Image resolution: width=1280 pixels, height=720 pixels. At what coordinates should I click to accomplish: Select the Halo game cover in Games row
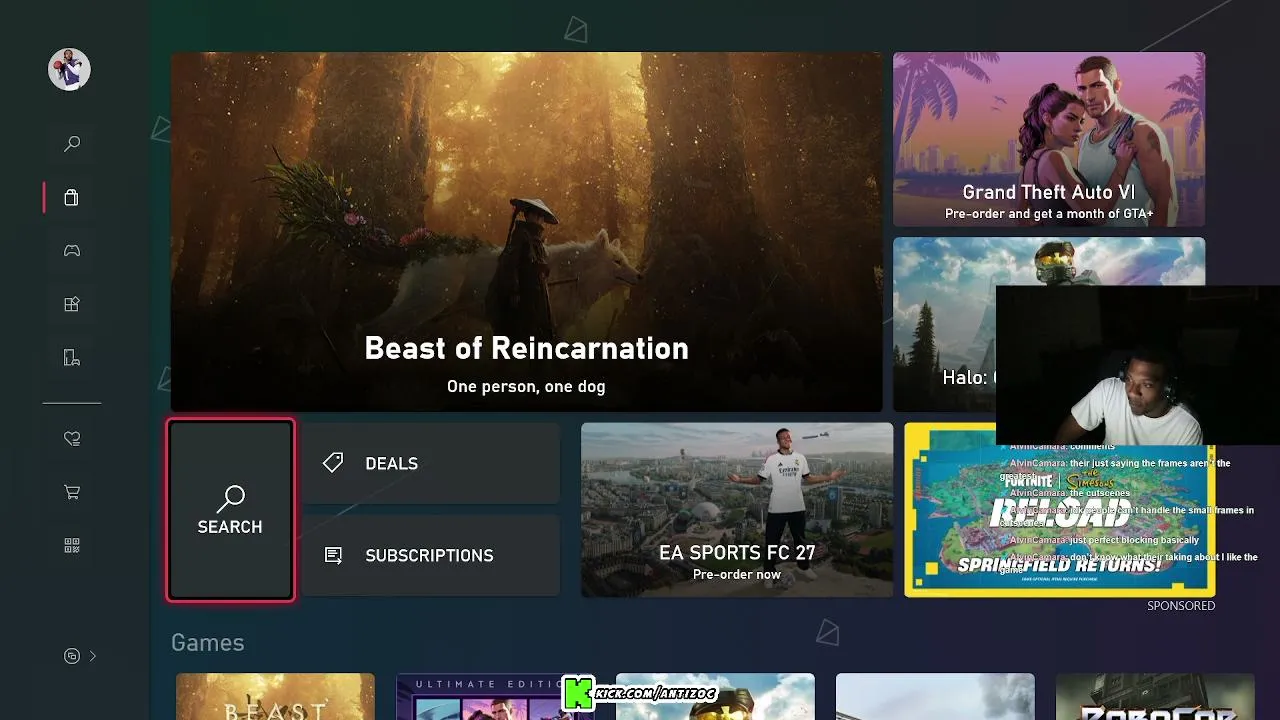click(715, 697)
